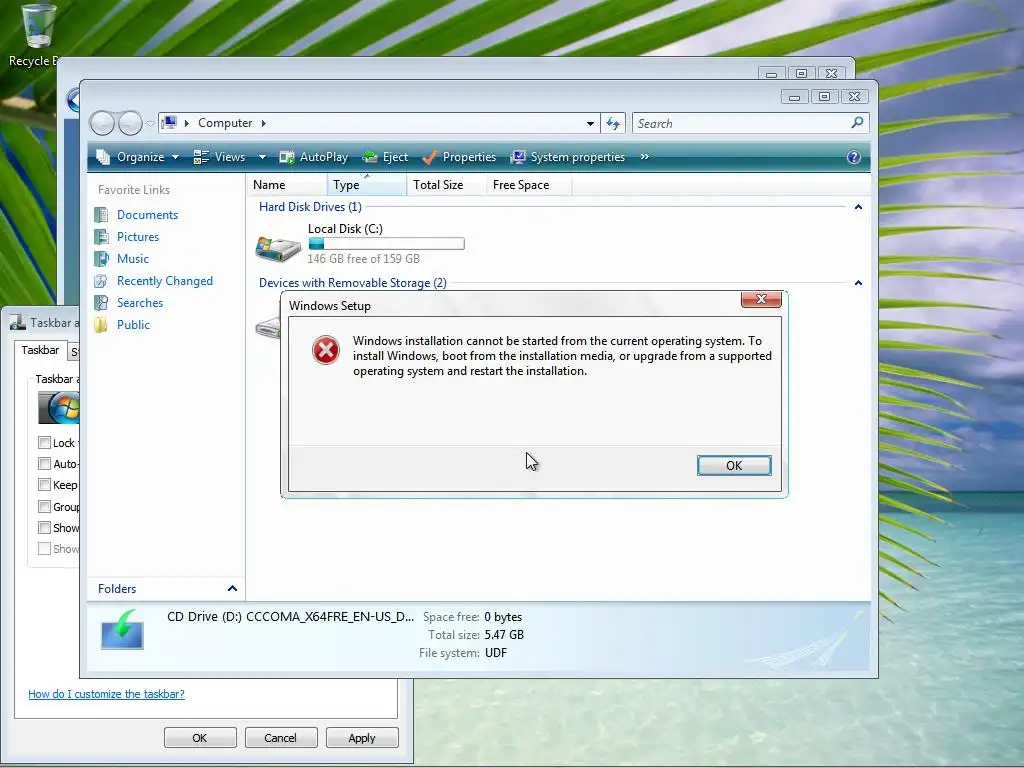Close the Windows Setup dialog

click(761, 299)
